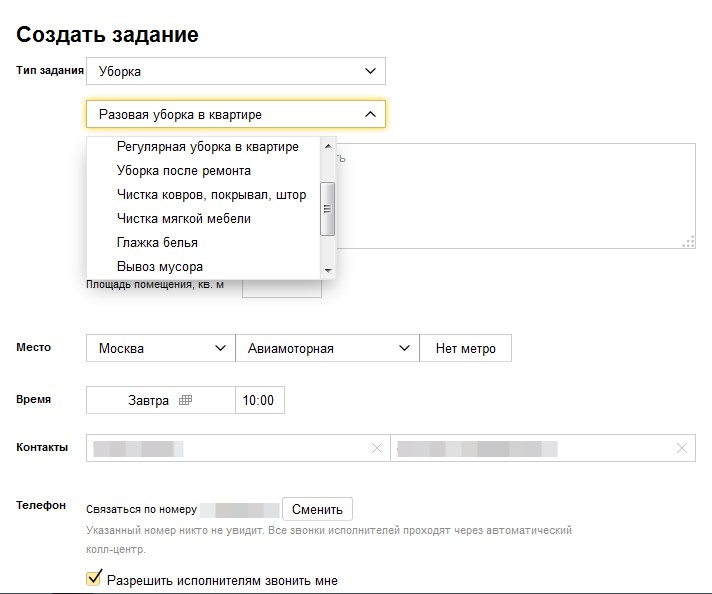Click the dropdown list scroll down arrow

(x=328, y=271)
